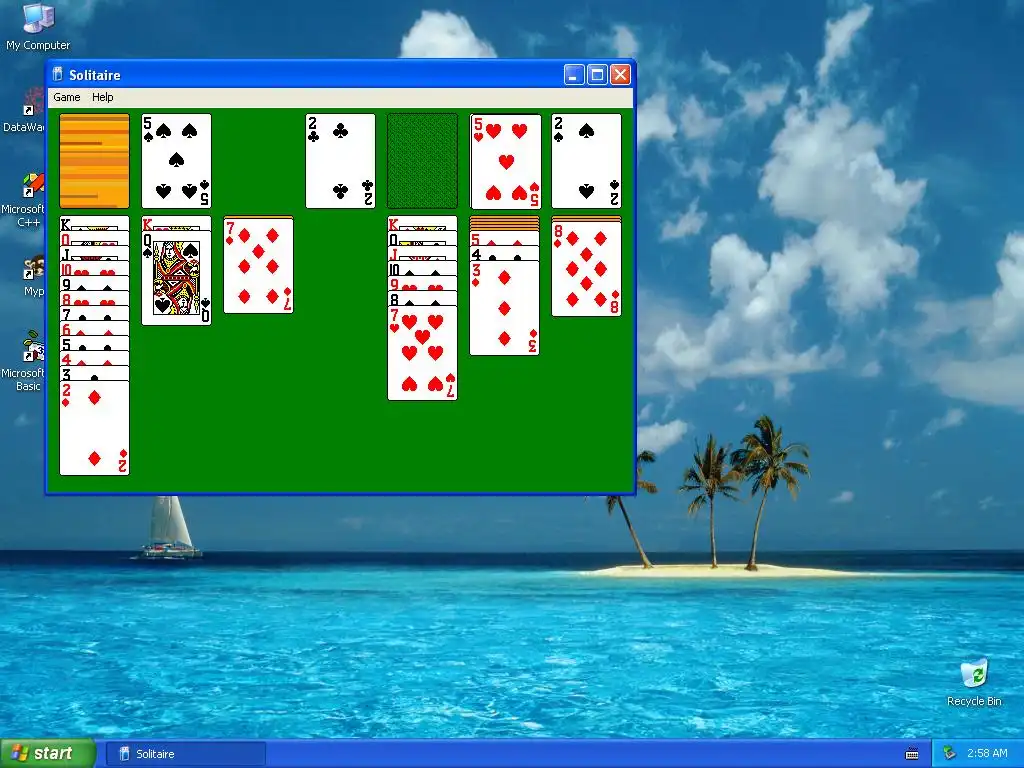Viewport: 1024px width, 768px height.
Task: Click the on-screen keyboard tray icon
Action: click(x=912, y=754)
